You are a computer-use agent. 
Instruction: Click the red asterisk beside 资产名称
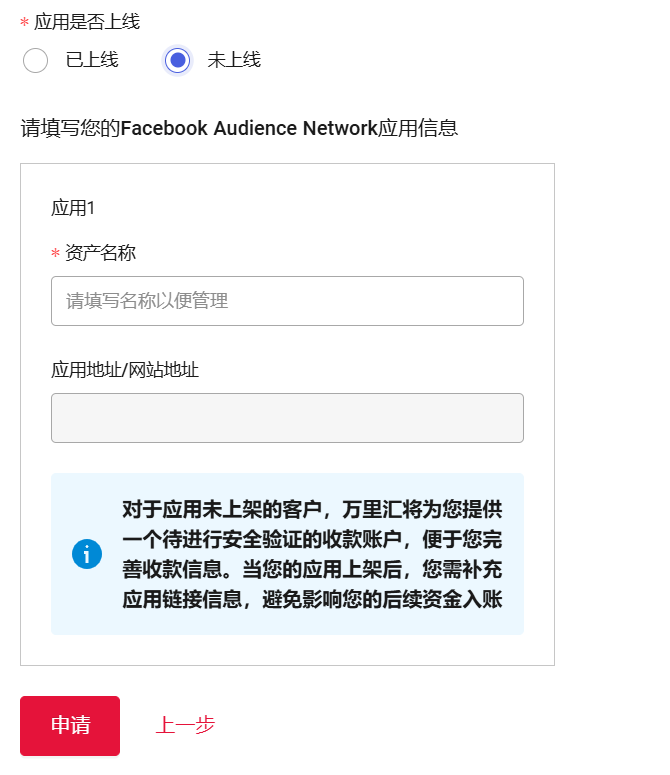pos(56,255)
